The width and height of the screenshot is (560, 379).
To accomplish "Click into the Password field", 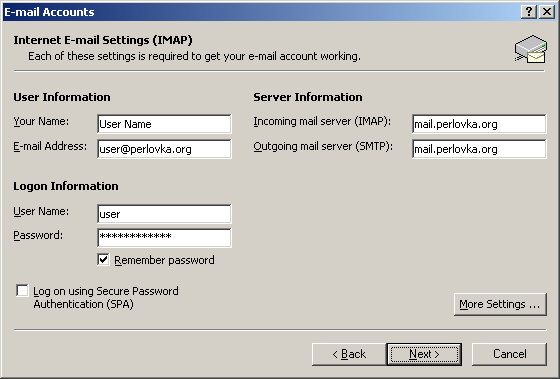I will tap(164, 238).
